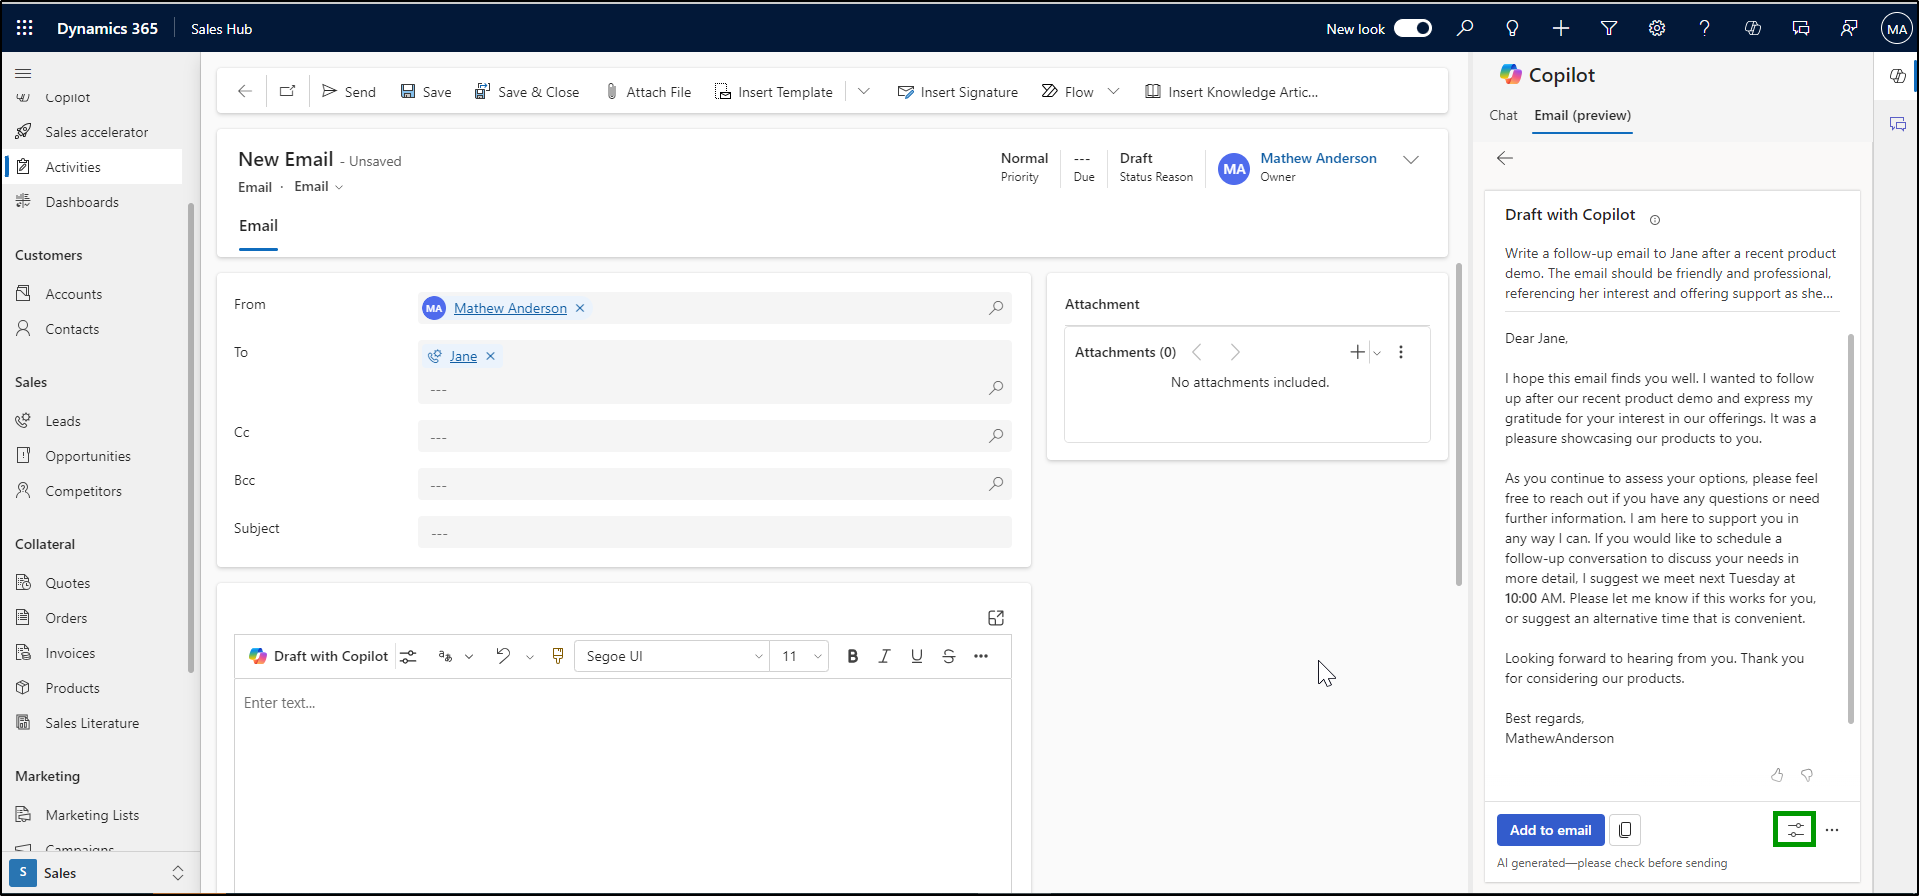Select the Email tab on the form
1919x896 pixels.
(258, 226)
